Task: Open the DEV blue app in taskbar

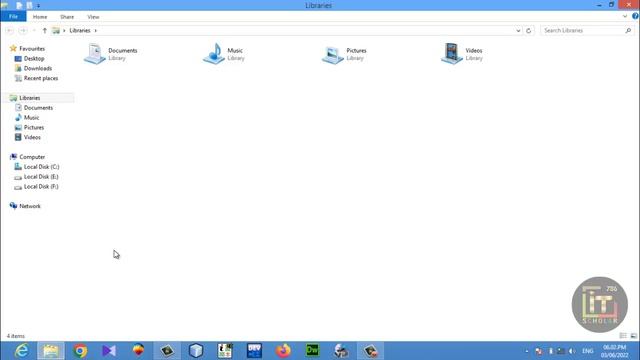Action: [x=254, y=351]
